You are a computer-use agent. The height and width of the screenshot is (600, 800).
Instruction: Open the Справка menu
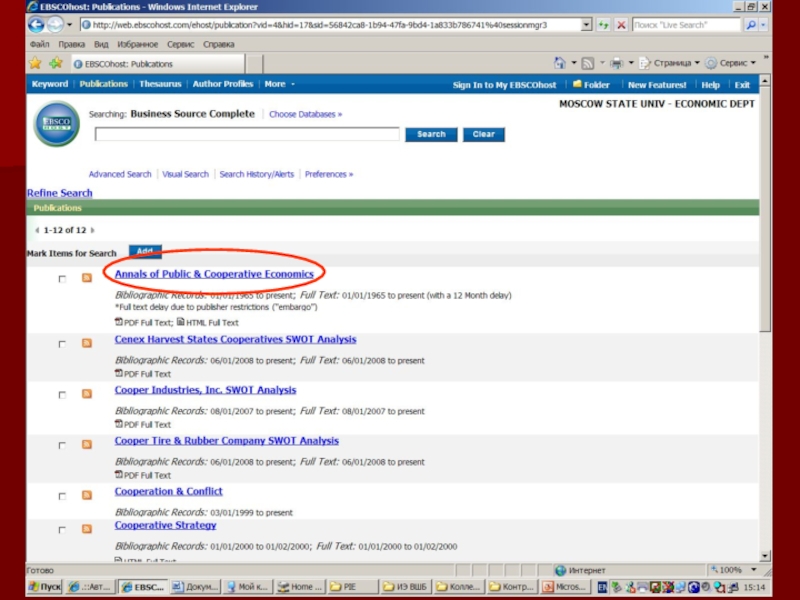[x=218, y=44]
